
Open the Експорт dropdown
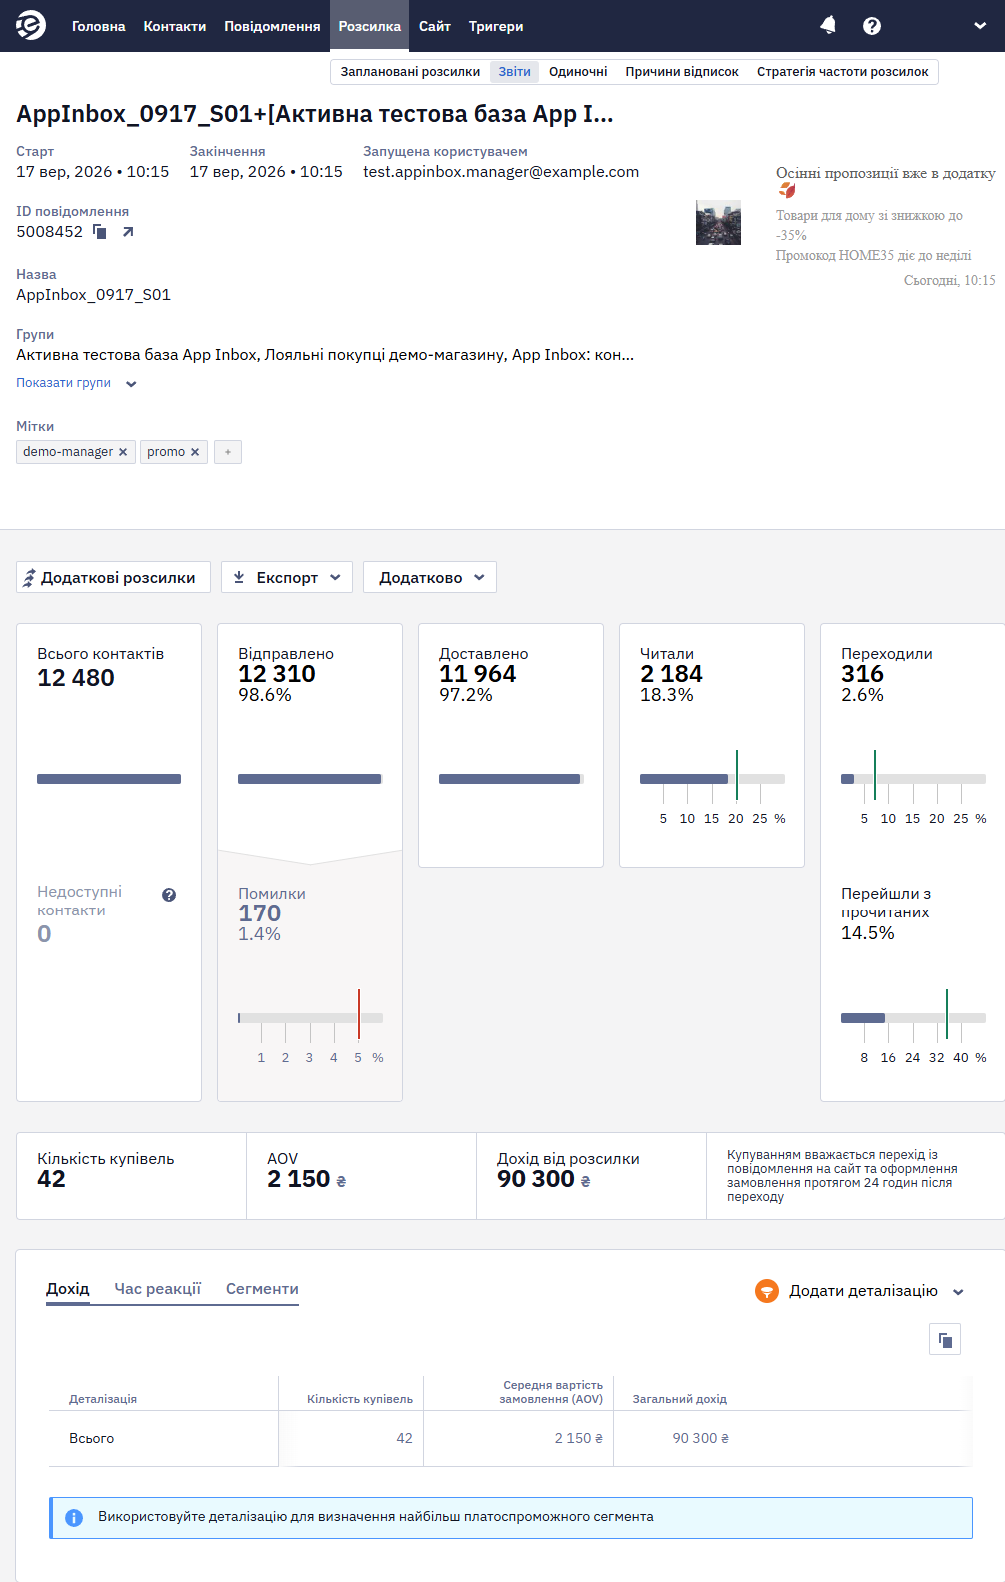coord(287,577)
